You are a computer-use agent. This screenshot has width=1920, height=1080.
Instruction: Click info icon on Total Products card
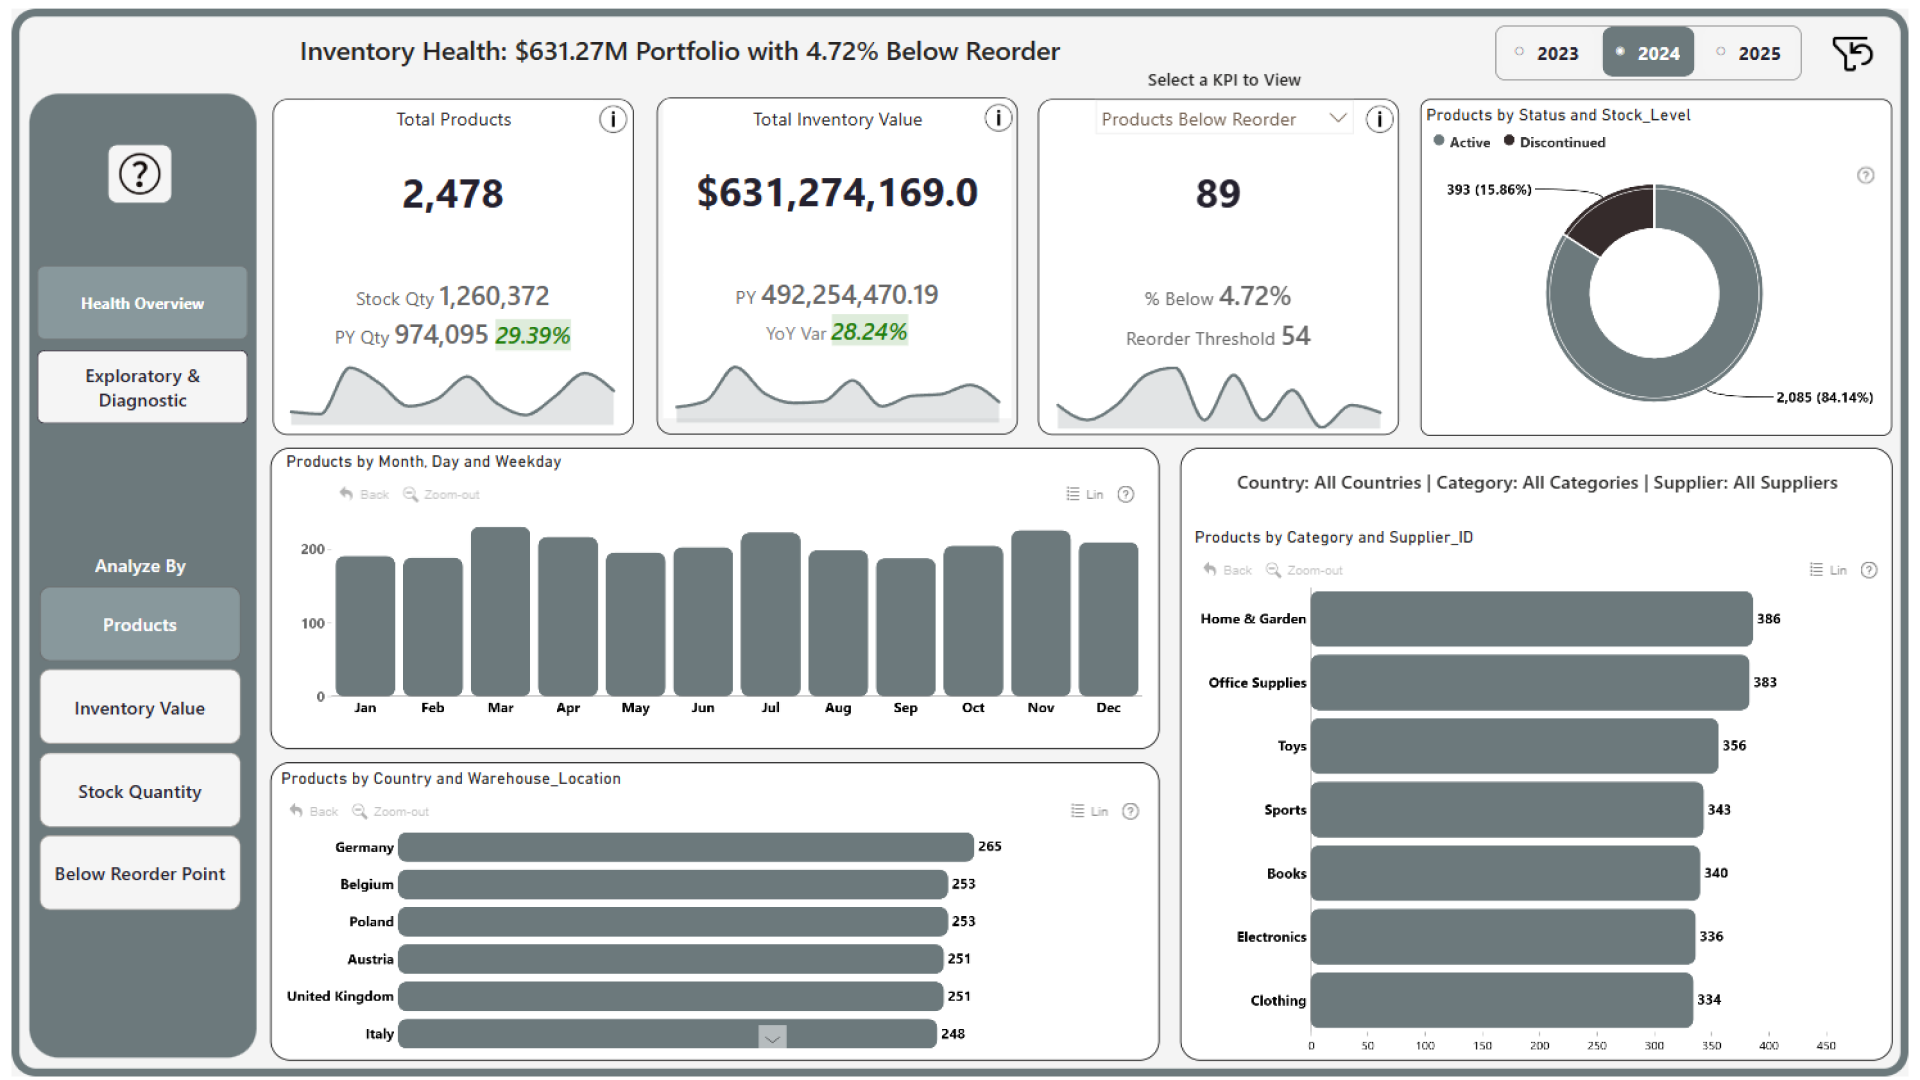click(612, 119)
